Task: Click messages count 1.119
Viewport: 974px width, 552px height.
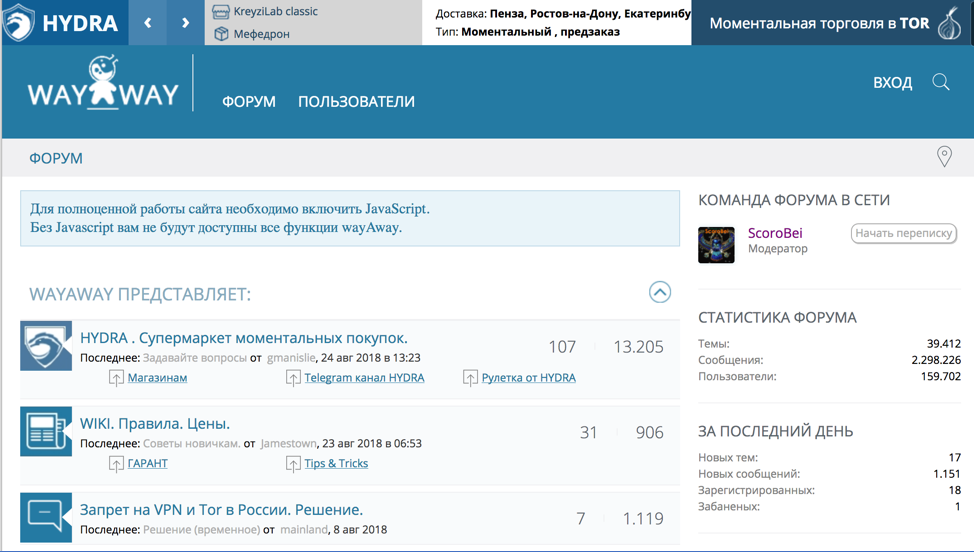Action: (643, 518)
